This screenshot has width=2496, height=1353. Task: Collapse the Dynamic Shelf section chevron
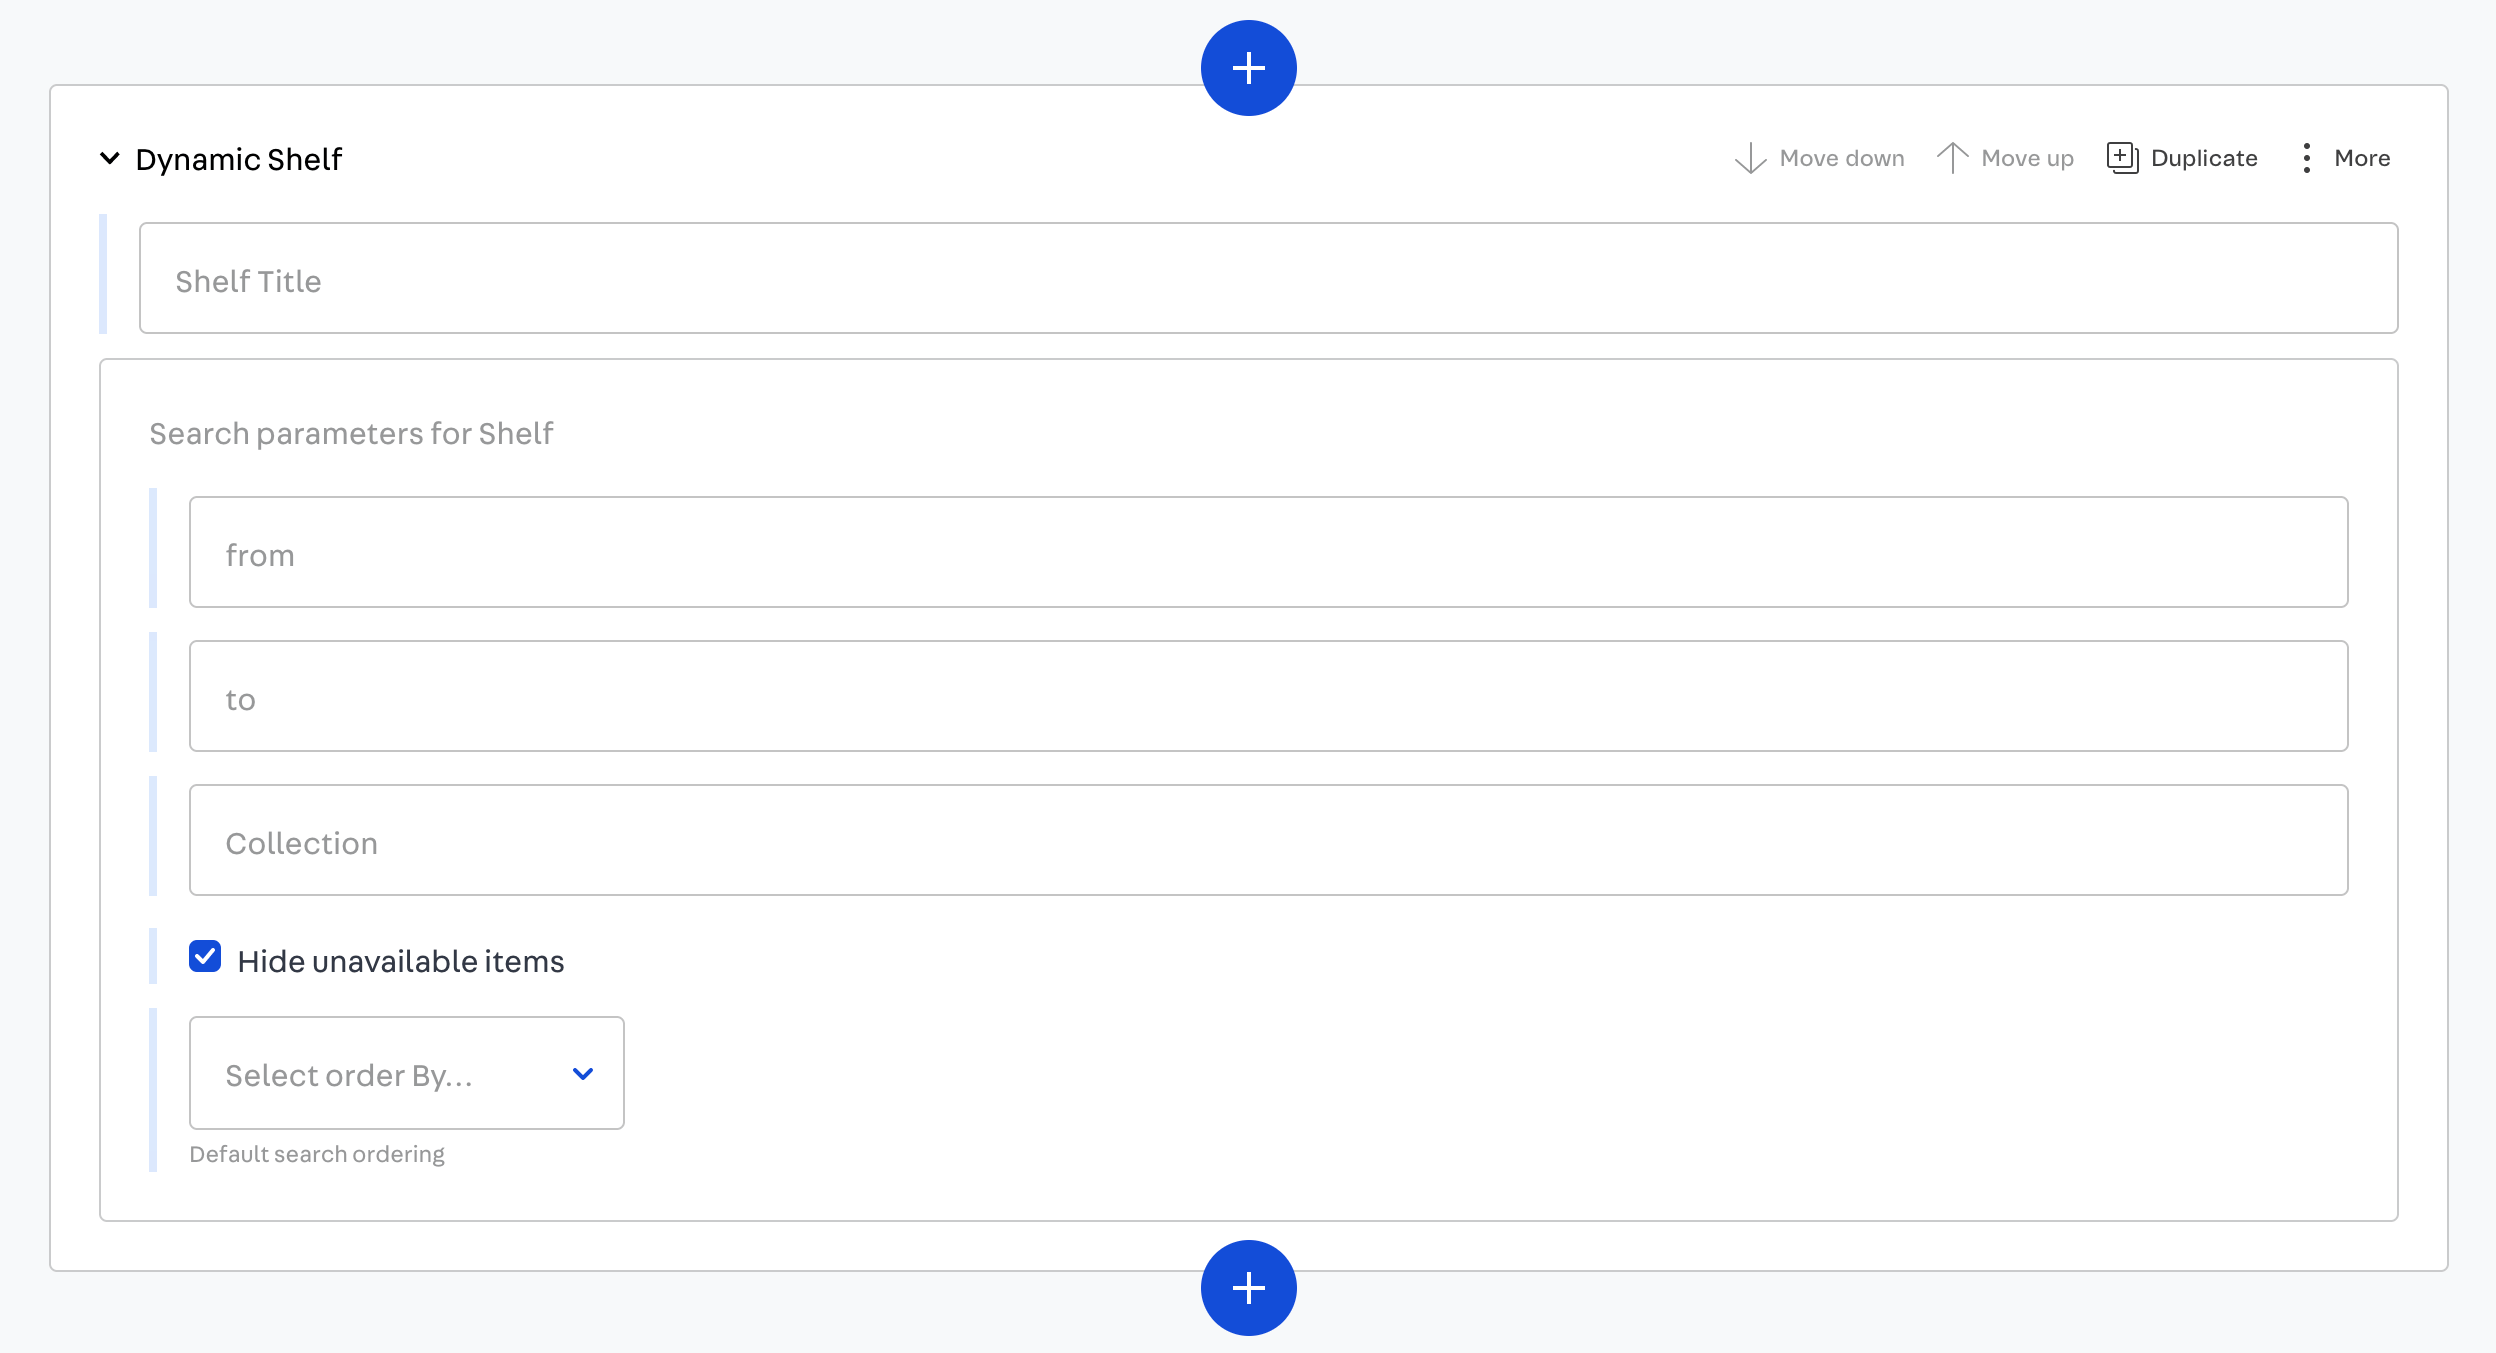click(110, 158)
